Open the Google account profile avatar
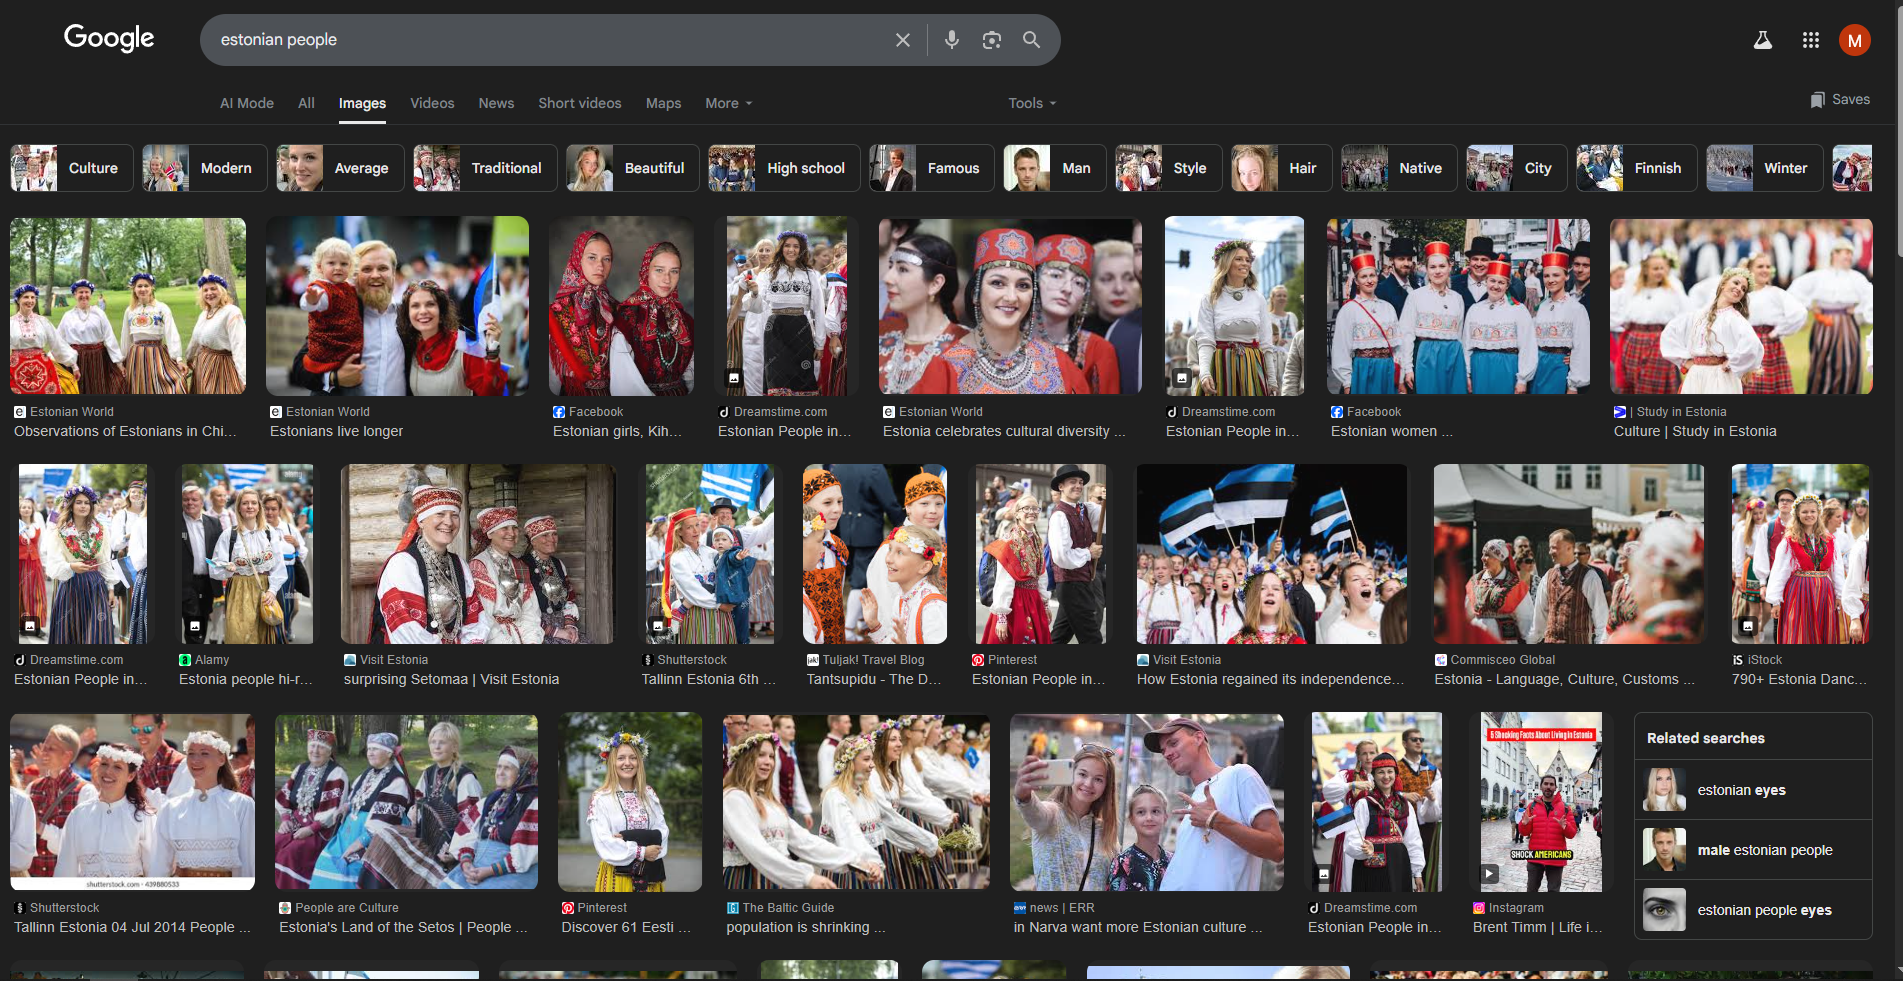The height and width of the screenshot is (981, 1903). click(x=1854, y=40)
